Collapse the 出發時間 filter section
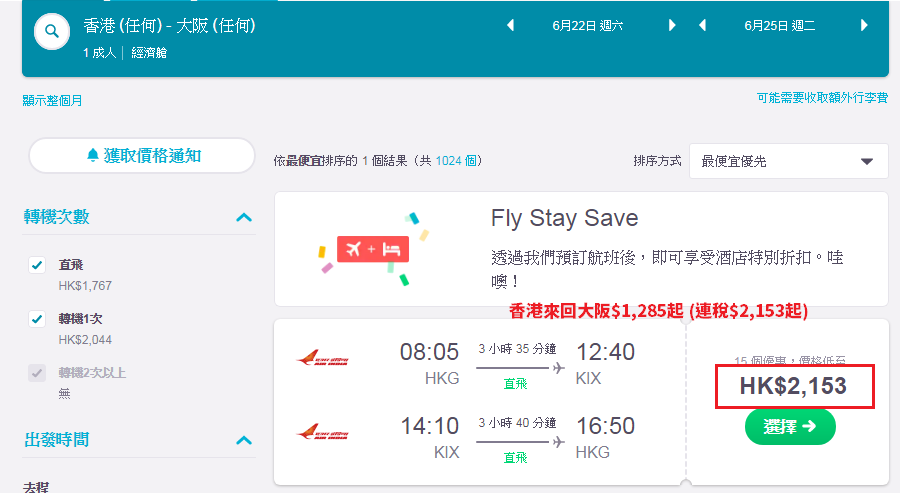The width and height of the screenshot is (900, 493). click(x=244, y=441)
